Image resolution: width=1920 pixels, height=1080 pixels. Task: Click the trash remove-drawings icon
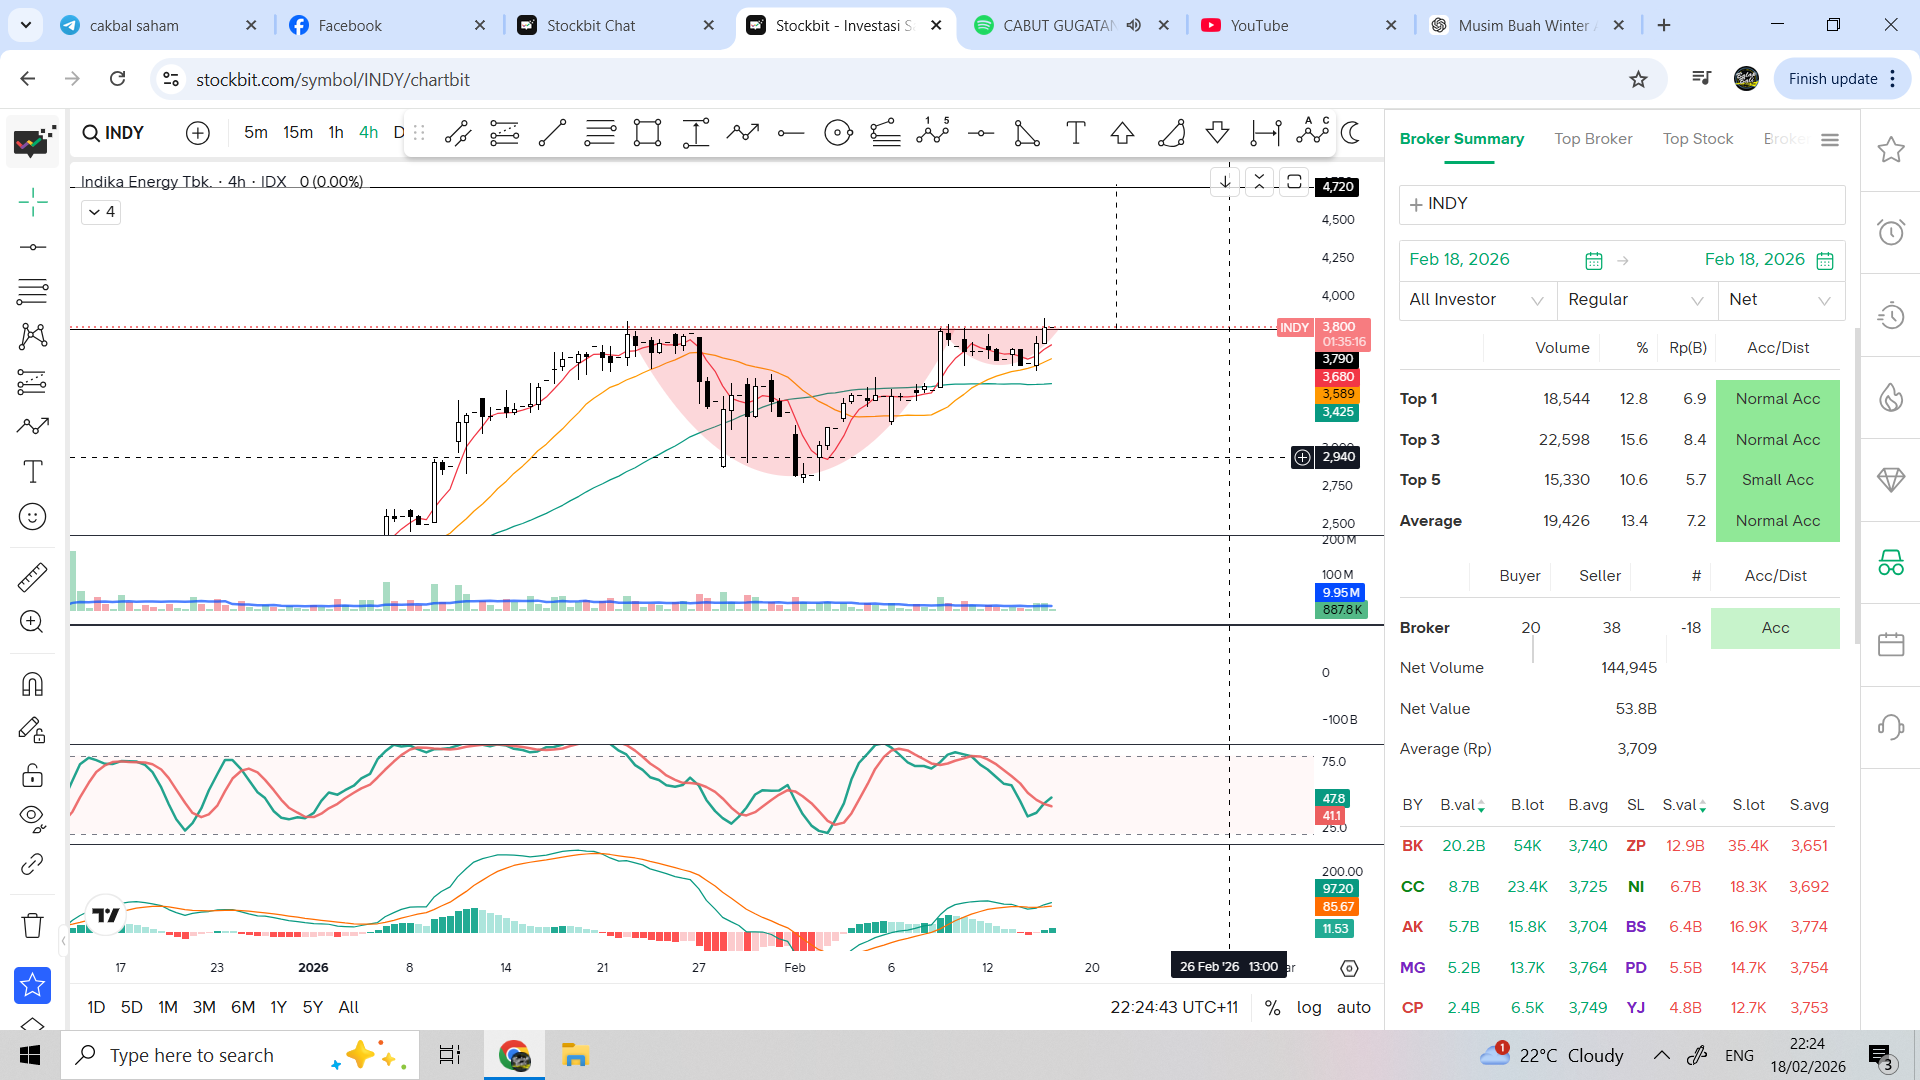[x=32, y=925]
